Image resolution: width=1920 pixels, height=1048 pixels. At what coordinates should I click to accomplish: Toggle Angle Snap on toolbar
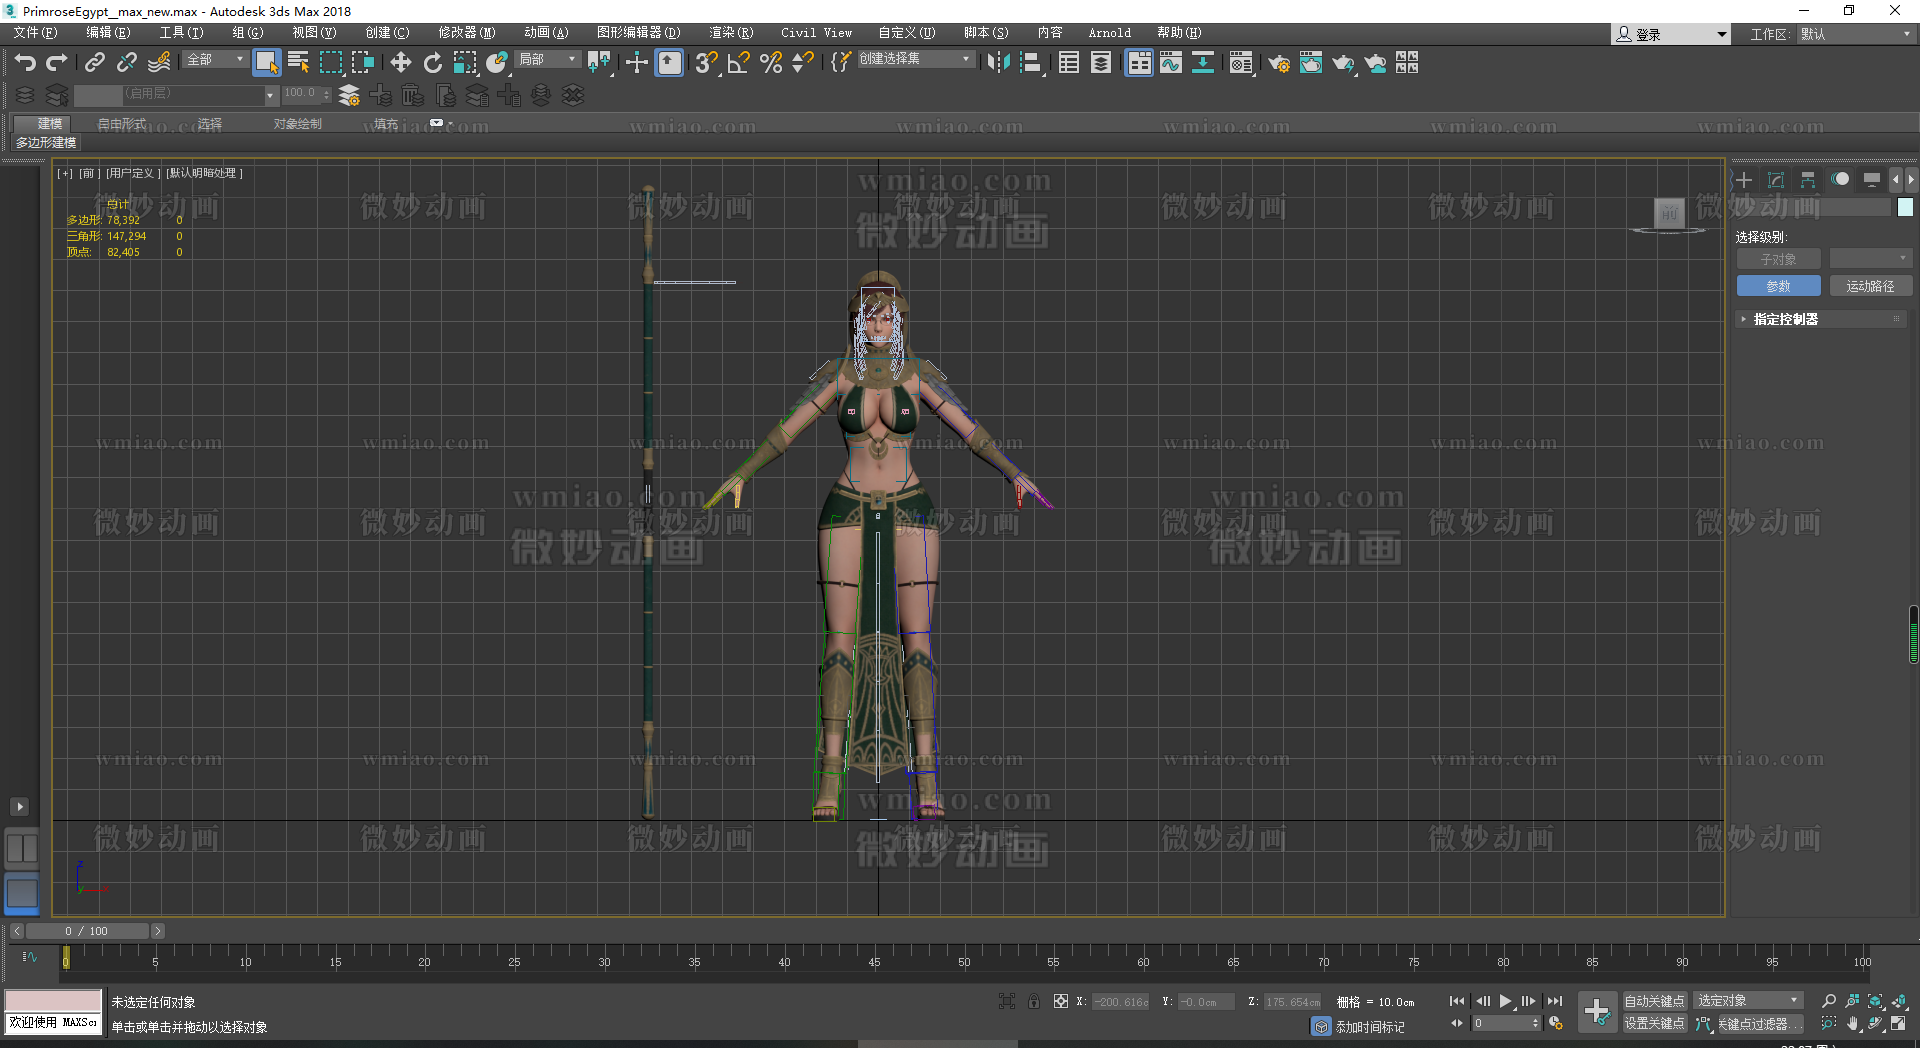[739, 63]
